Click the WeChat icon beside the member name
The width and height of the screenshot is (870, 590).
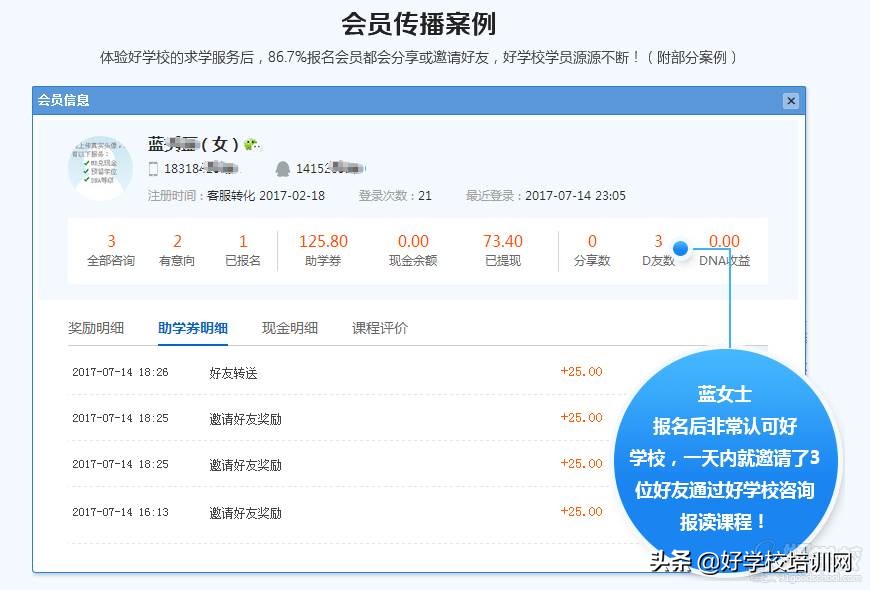point(250,143)
